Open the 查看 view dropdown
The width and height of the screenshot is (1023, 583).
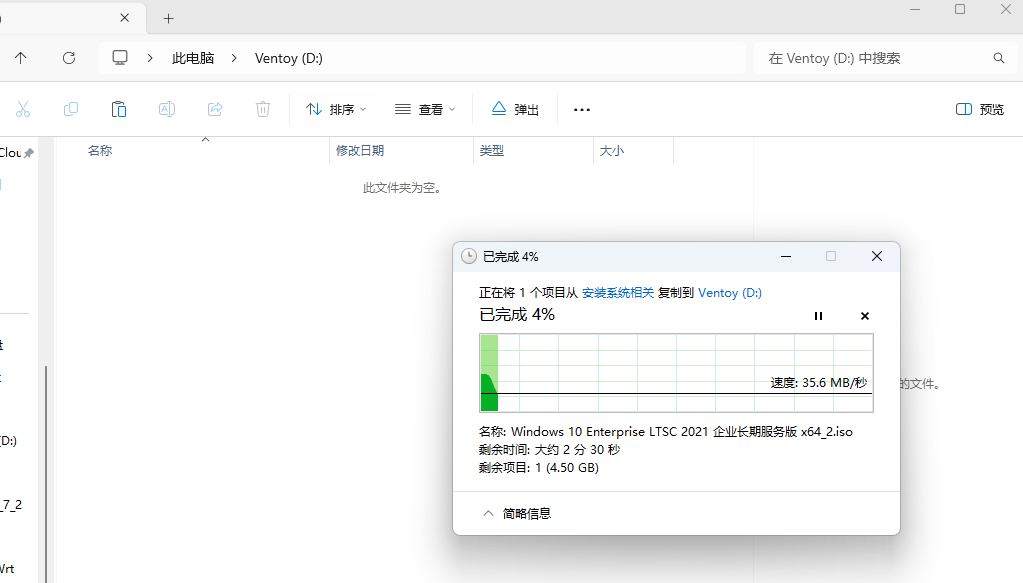pyautogui.click(x=425, y=109)
